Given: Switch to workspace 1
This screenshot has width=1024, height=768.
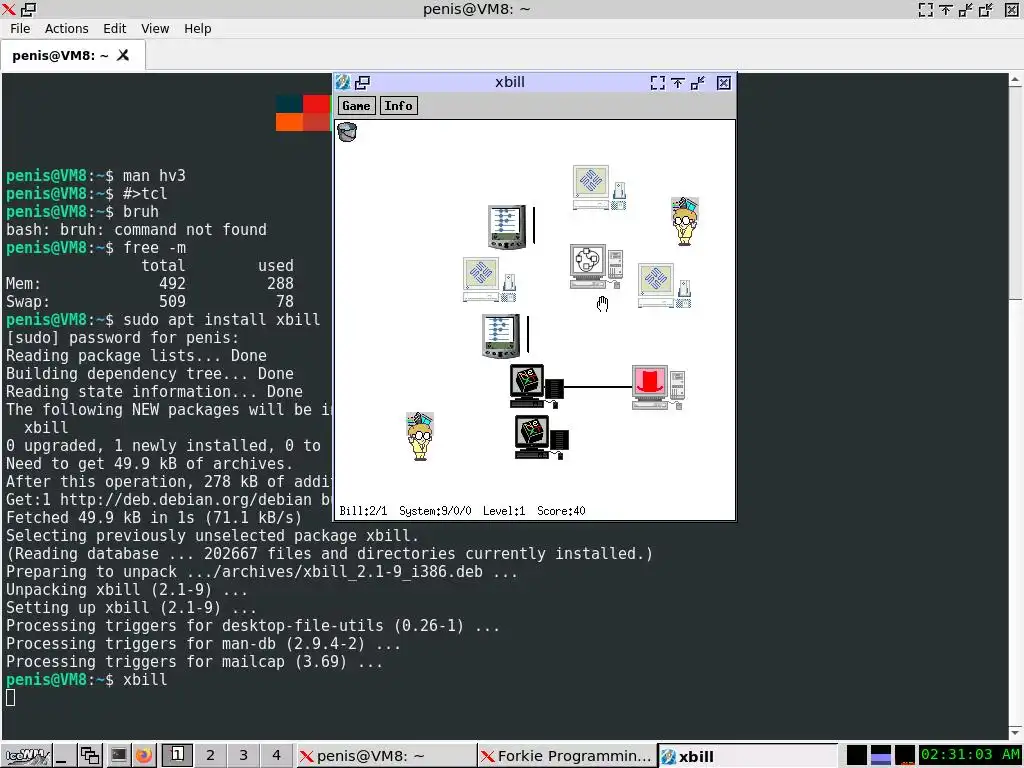Looking at the screenshot, I should [177, 755].
